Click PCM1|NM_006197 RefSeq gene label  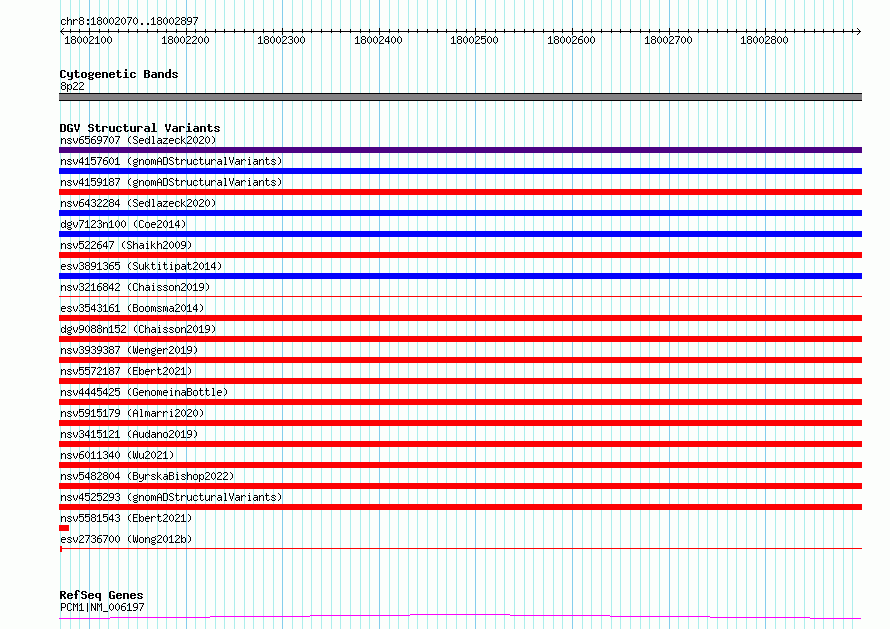tap(102, 607)
